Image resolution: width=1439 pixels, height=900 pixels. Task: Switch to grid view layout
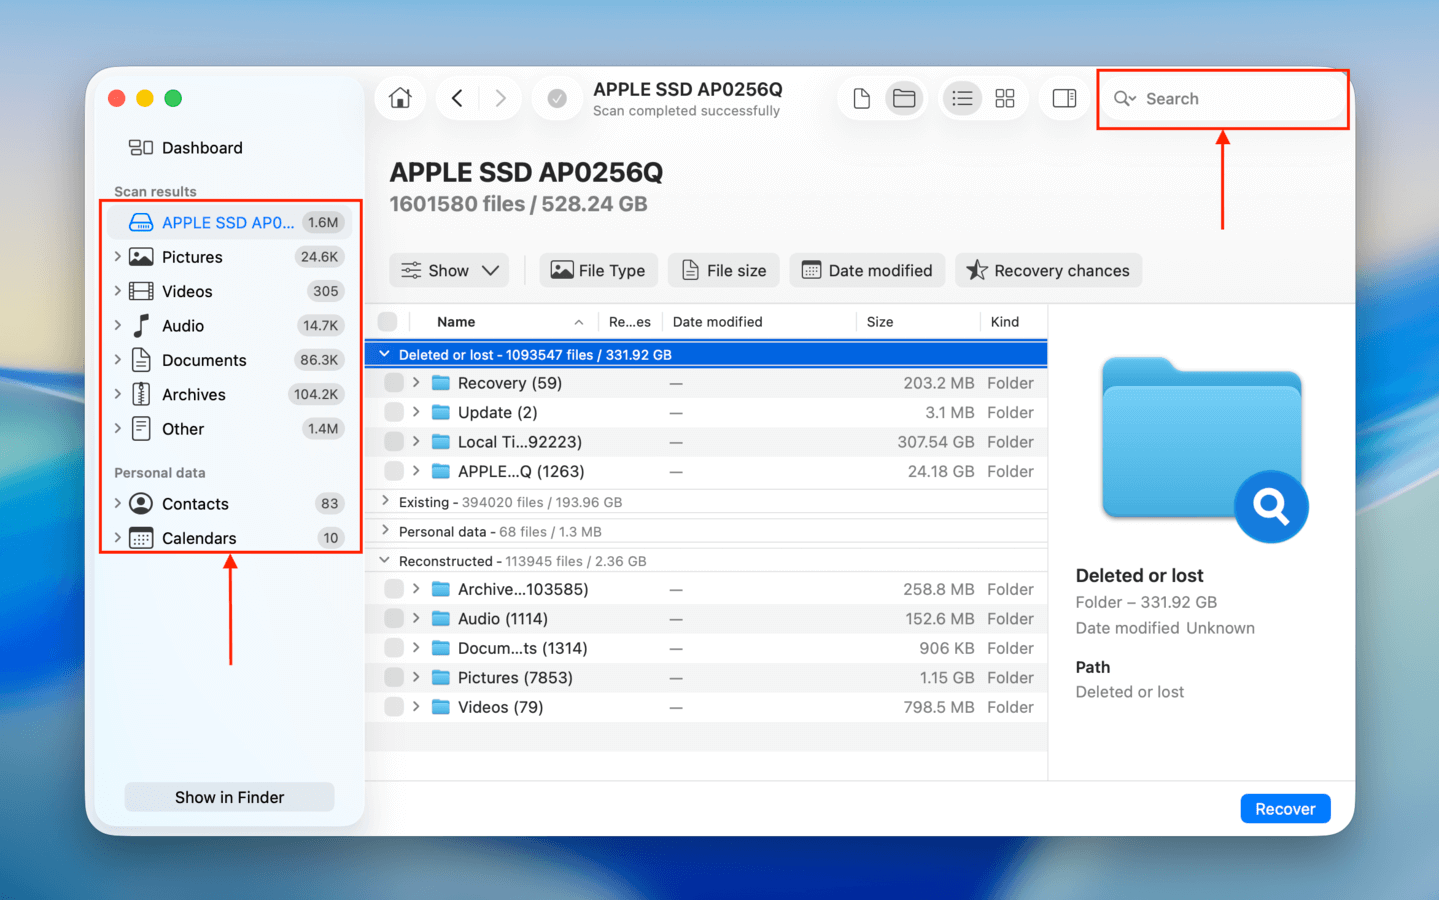(x=1004, y=98)
